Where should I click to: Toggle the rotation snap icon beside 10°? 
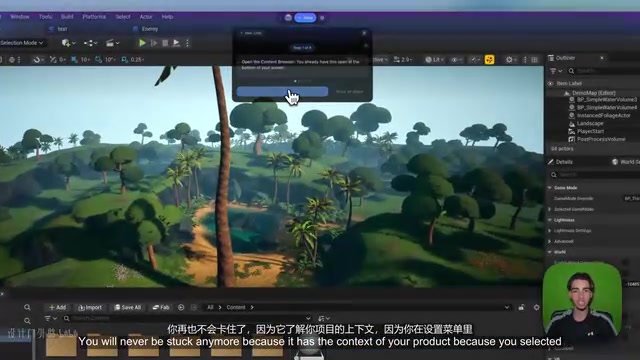click(x=98, y=60)
